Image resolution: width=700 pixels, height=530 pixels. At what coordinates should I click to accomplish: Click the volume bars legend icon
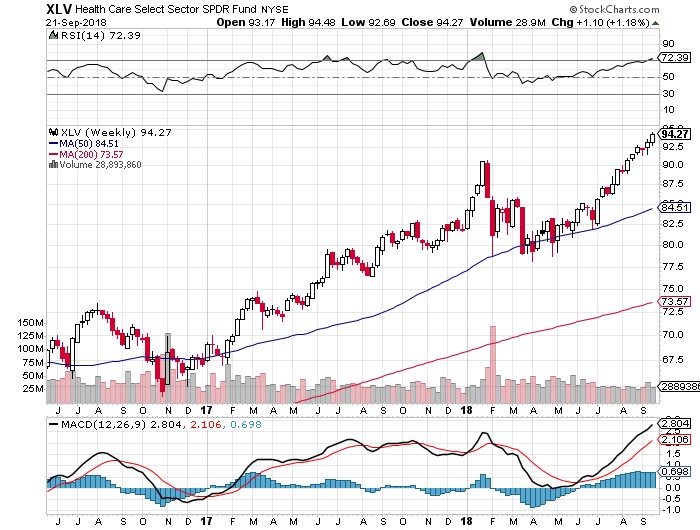[x=53, y=164]
